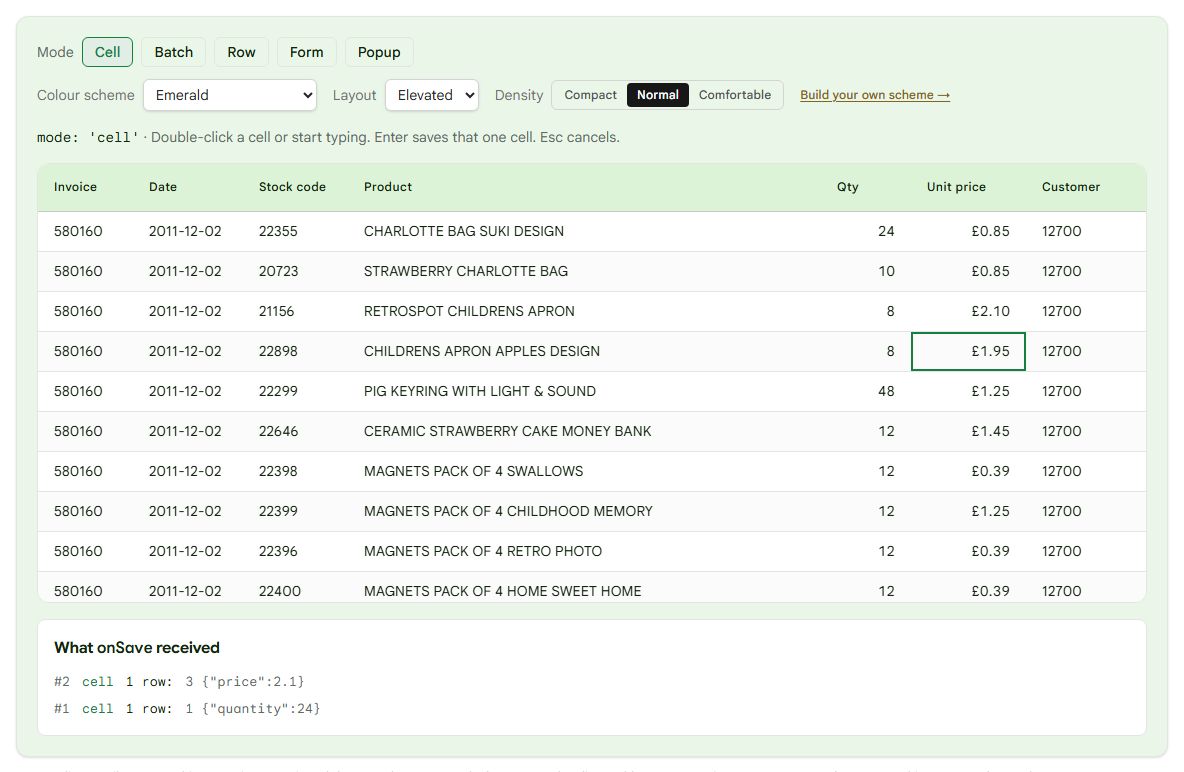This screenshot has height=772, width=1184.
Task: Click the price cell in PIG KEYRING row
Action: 968,391
